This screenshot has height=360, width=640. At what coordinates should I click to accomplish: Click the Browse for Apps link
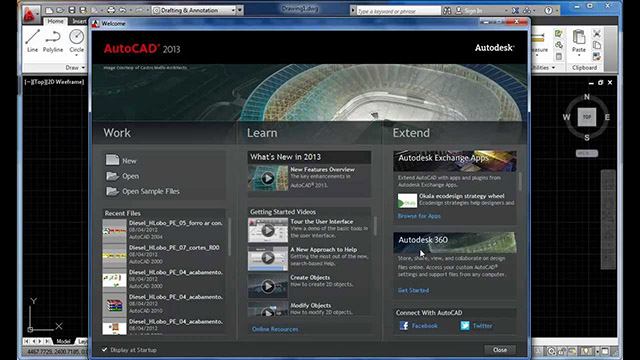click(419, 216)
